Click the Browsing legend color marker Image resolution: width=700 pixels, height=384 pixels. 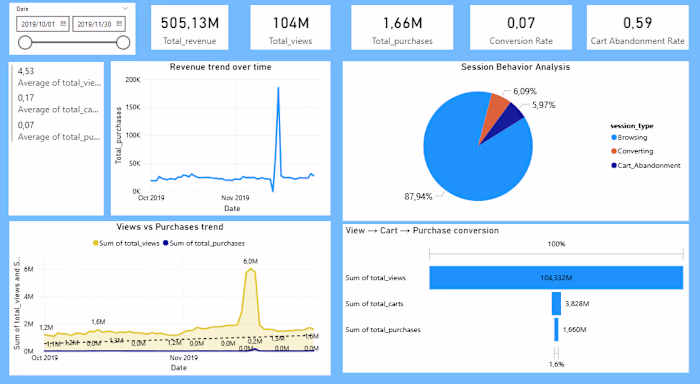(x=614, y=137)
